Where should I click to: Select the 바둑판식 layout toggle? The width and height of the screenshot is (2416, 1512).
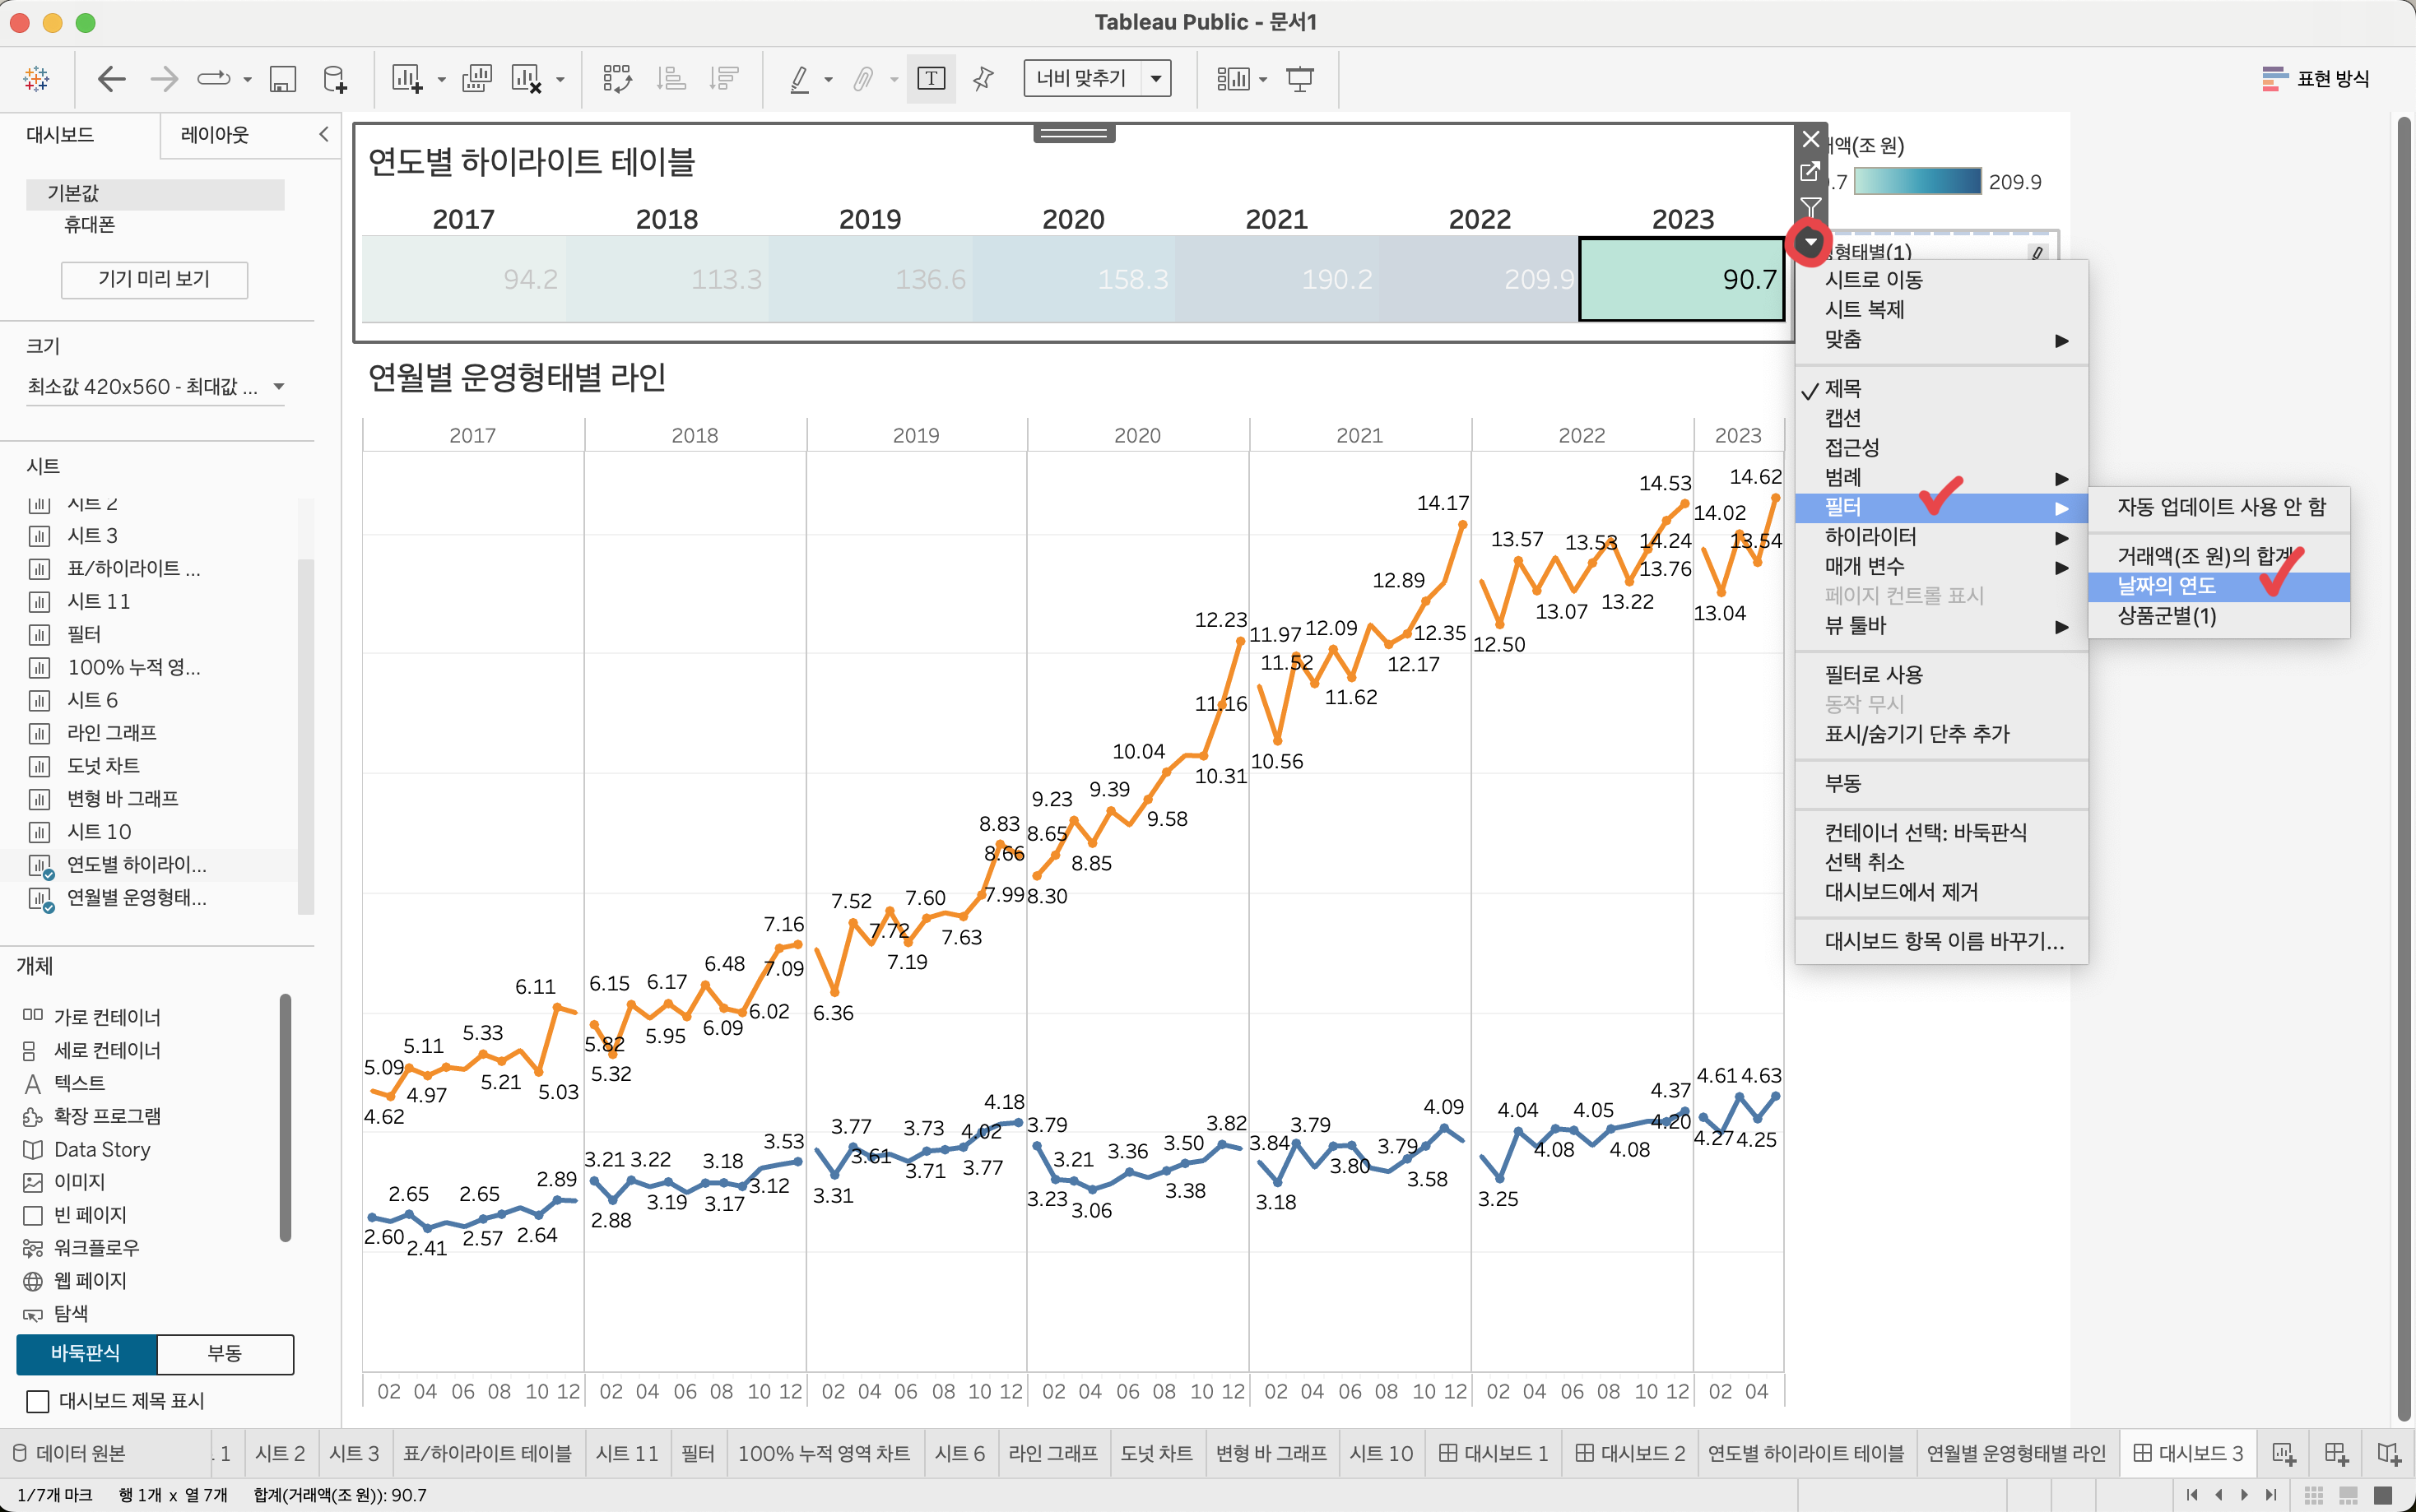click(x=86, y=1353)
